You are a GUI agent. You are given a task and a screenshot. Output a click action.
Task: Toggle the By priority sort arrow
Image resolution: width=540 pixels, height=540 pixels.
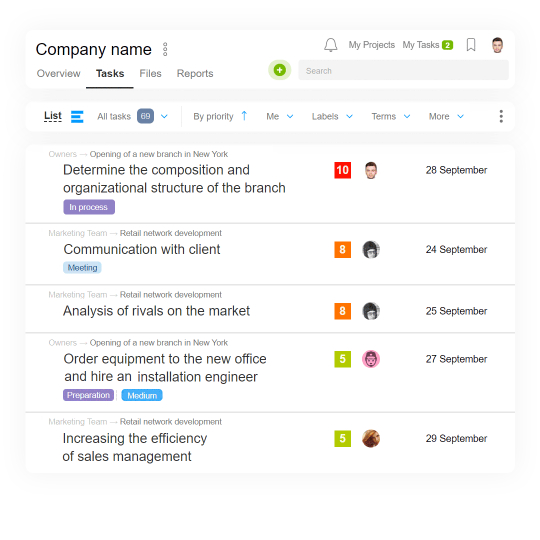tap(244, 116)
